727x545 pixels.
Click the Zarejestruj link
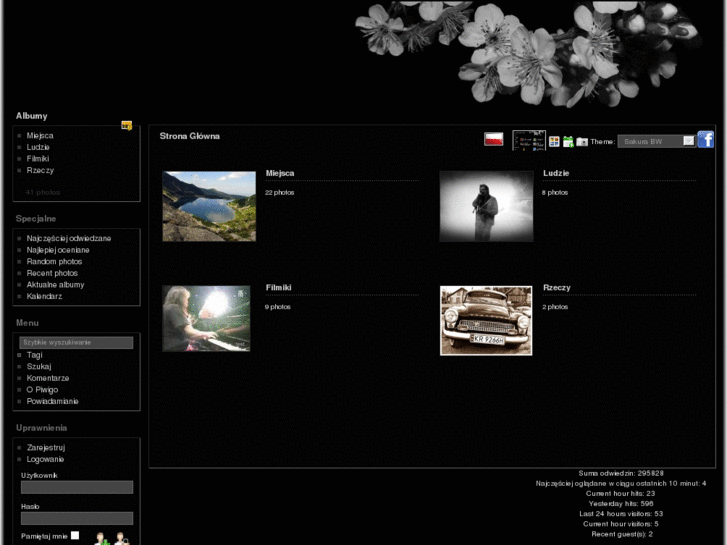tap(46, 448)
